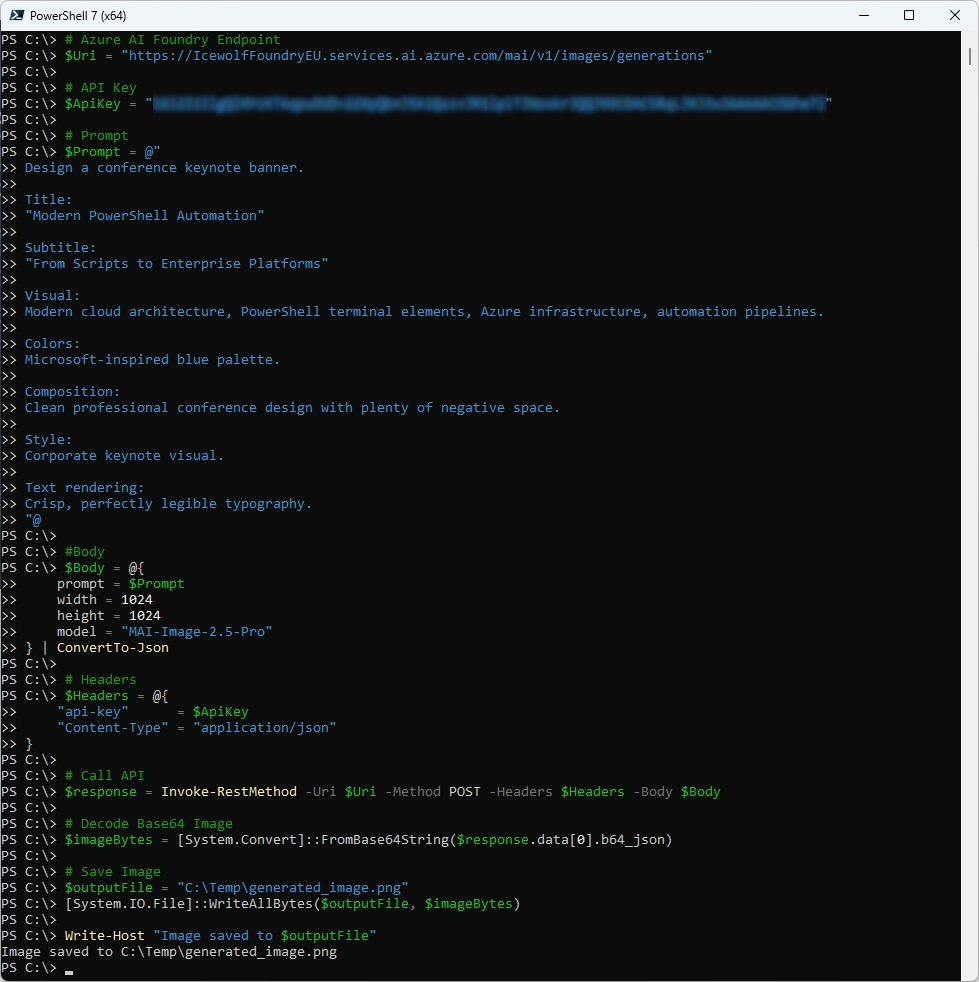Click the '$Body = @{' line
979x982 pixels.
coord(105,567)
